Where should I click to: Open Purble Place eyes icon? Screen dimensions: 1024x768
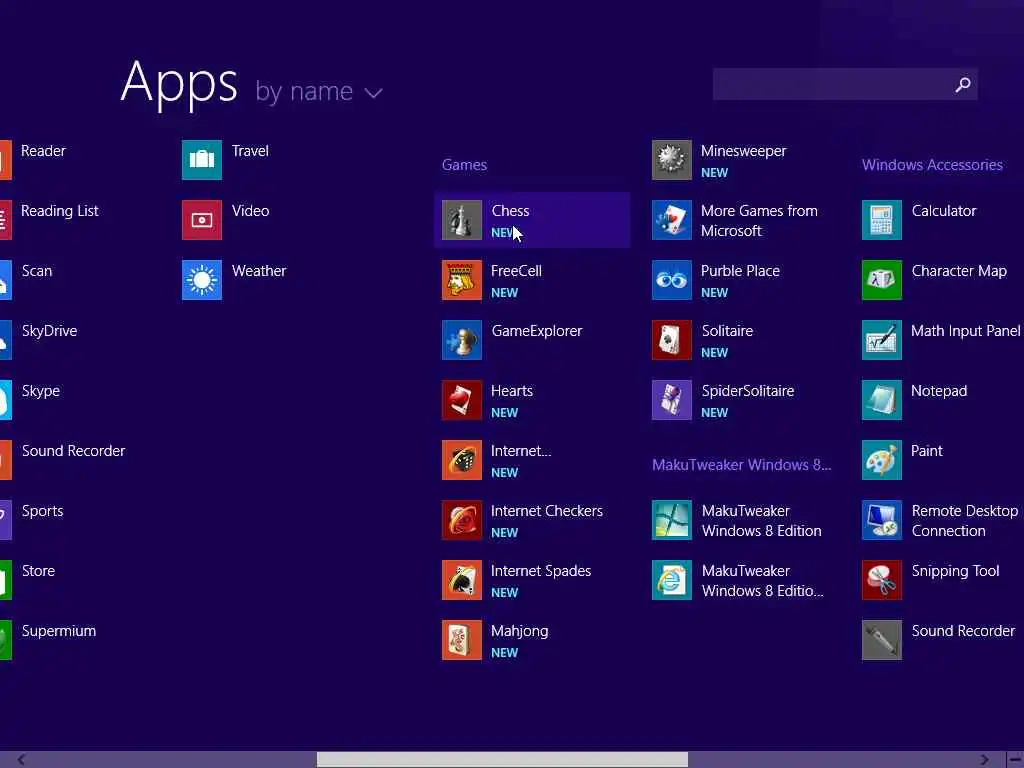click(672, 280)
